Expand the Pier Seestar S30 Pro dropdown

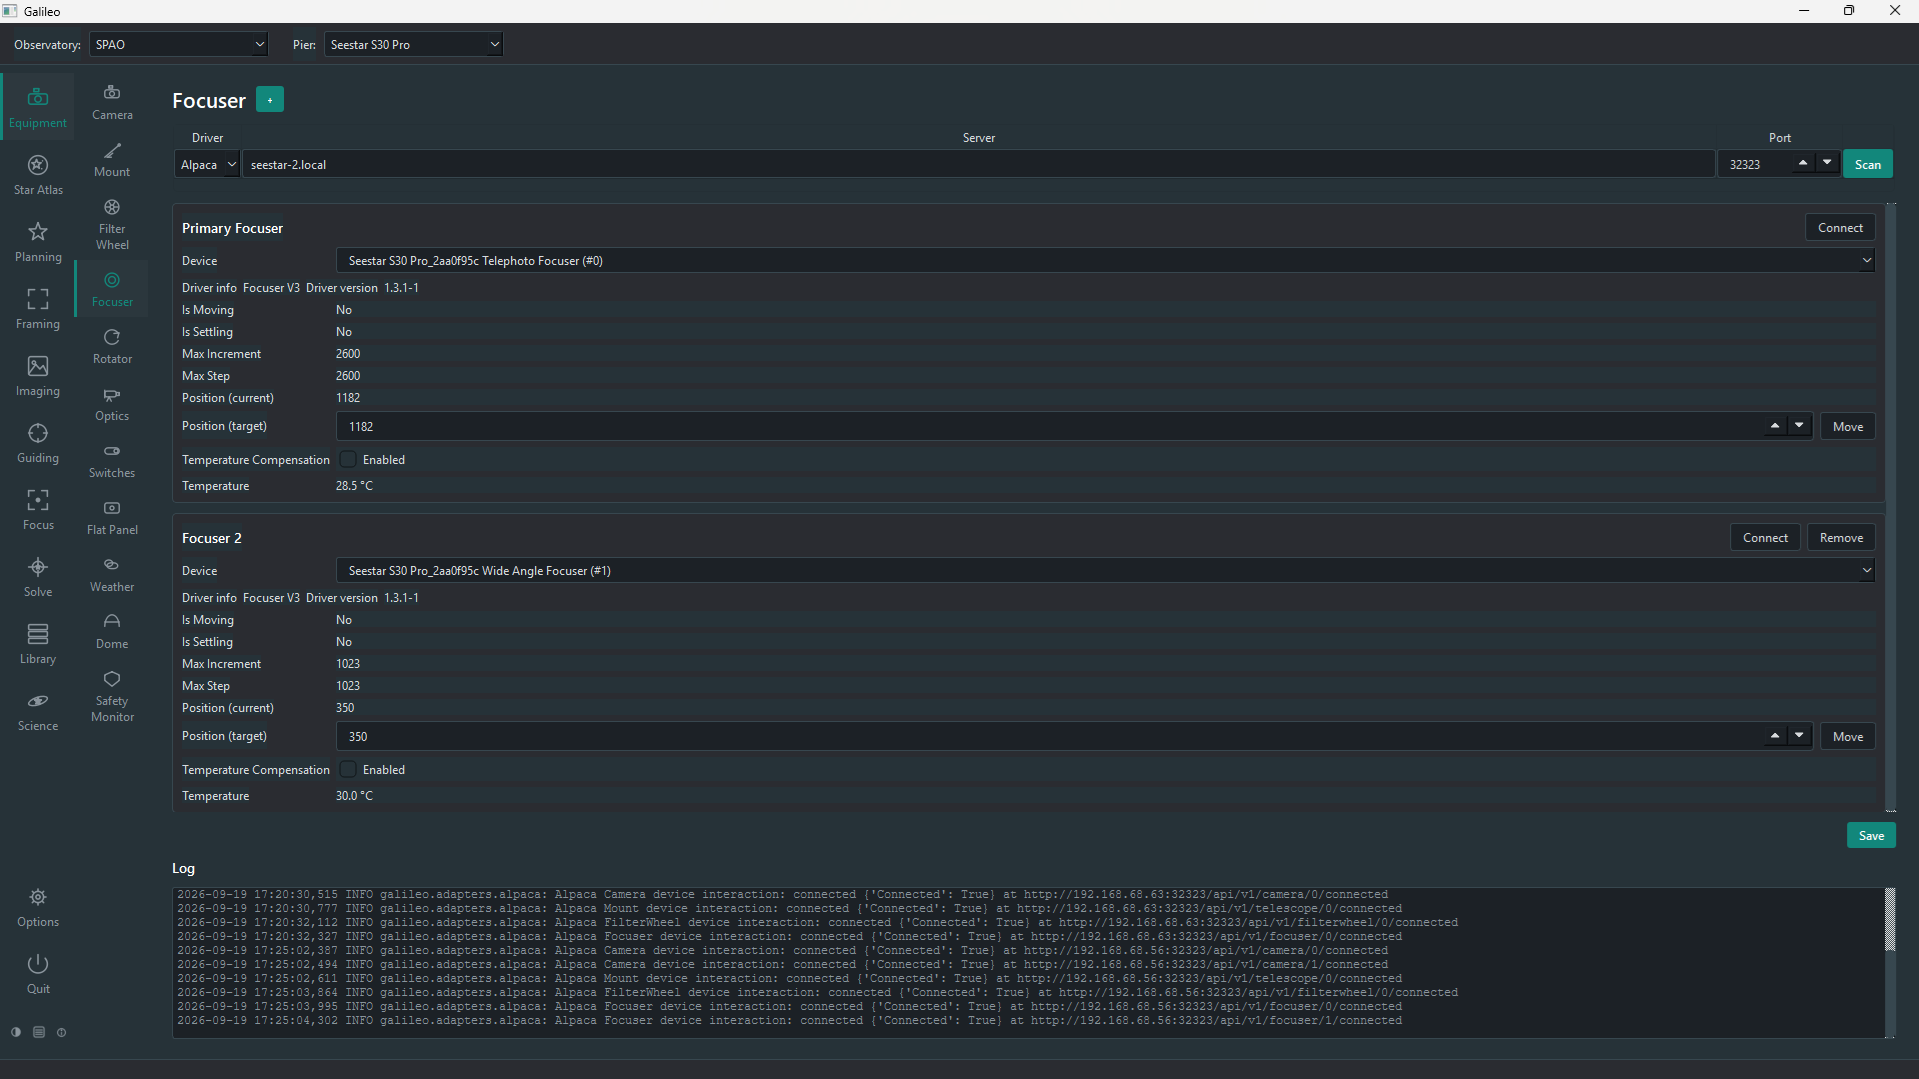tap(413, 44)
